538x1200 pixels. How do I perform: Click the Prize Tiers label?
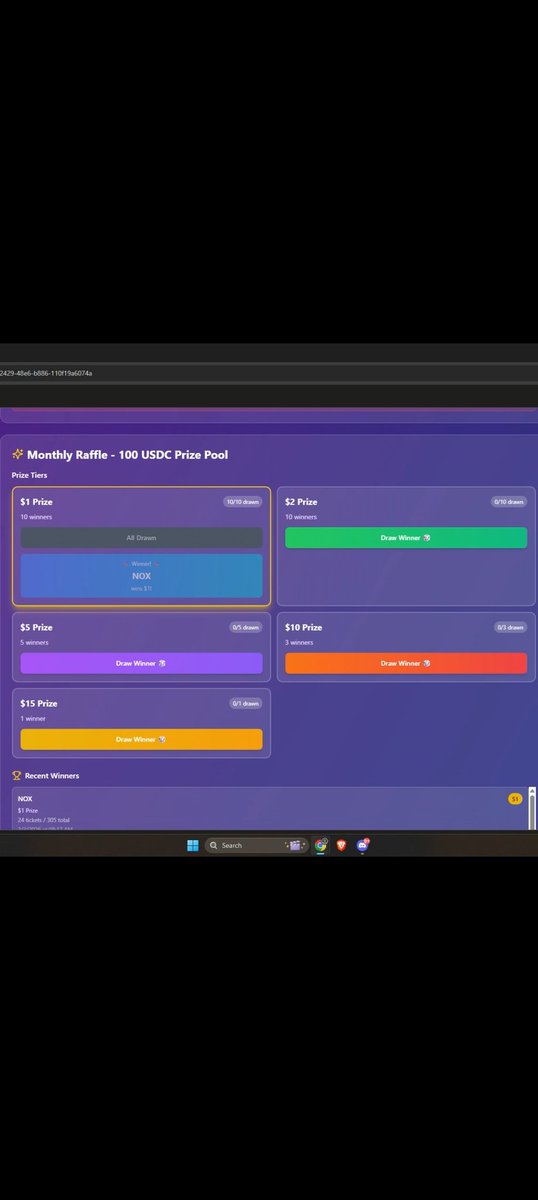(x=31, y=475)
